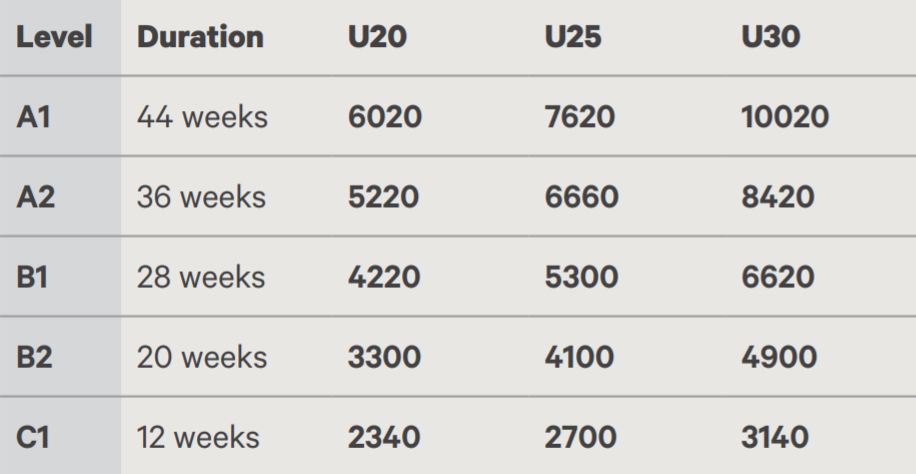Select the 12 weeks duration cell
This screenshot has width=916, height=474.
click(x=198, y=437)
